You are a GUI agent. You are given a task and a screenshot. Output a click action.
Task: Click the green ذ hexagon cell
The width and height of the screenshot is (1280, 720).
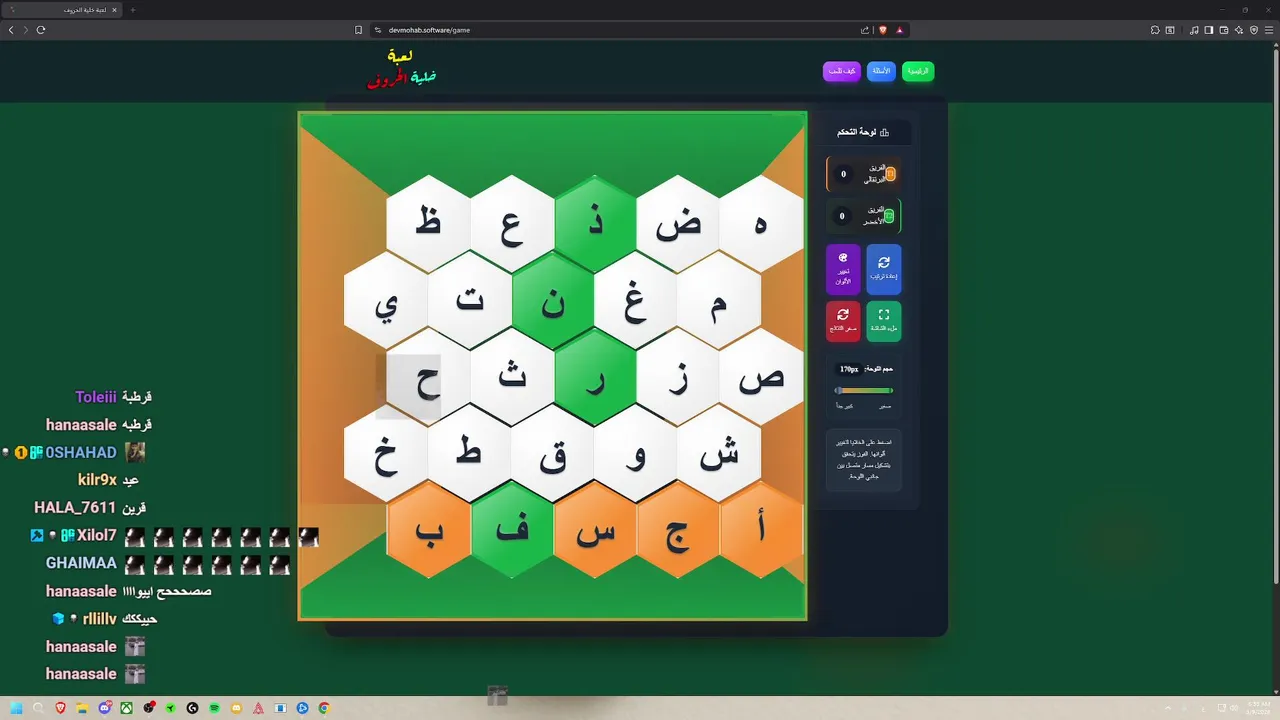coord(595,223)
